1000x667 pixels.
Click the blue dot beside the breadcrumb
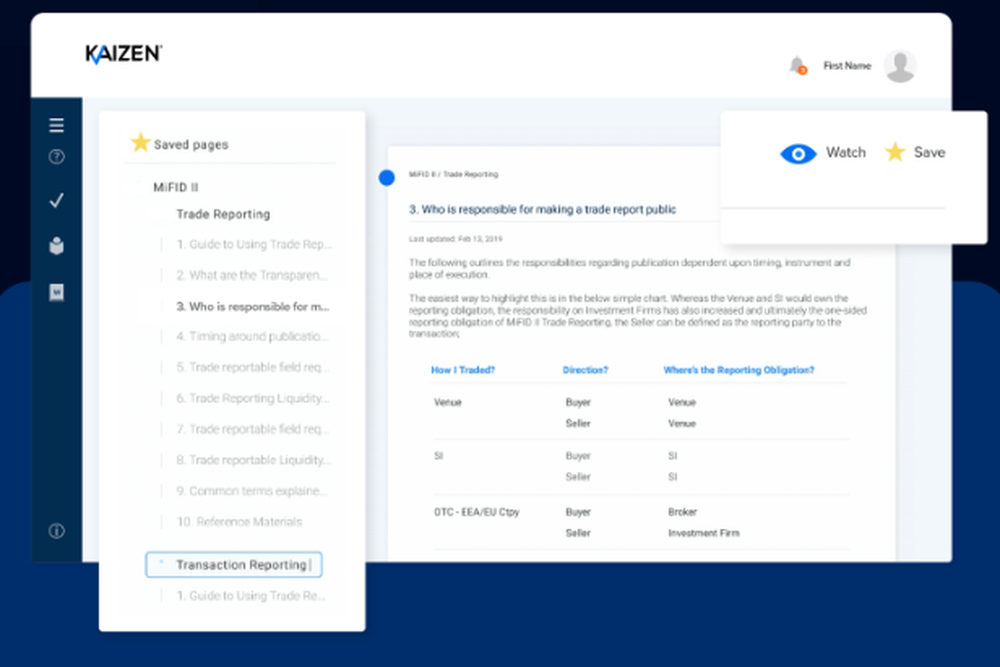coord(386,177)
